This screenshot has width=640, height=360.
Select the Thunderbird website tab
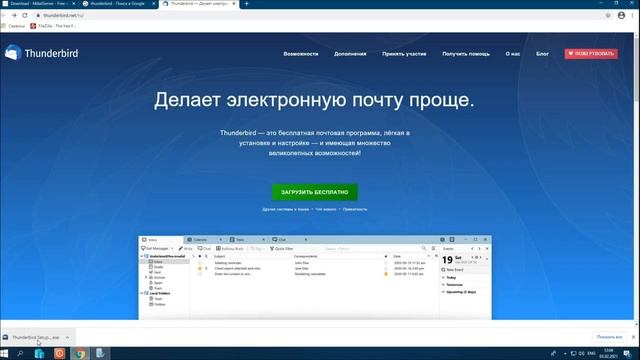pos(199,4)
